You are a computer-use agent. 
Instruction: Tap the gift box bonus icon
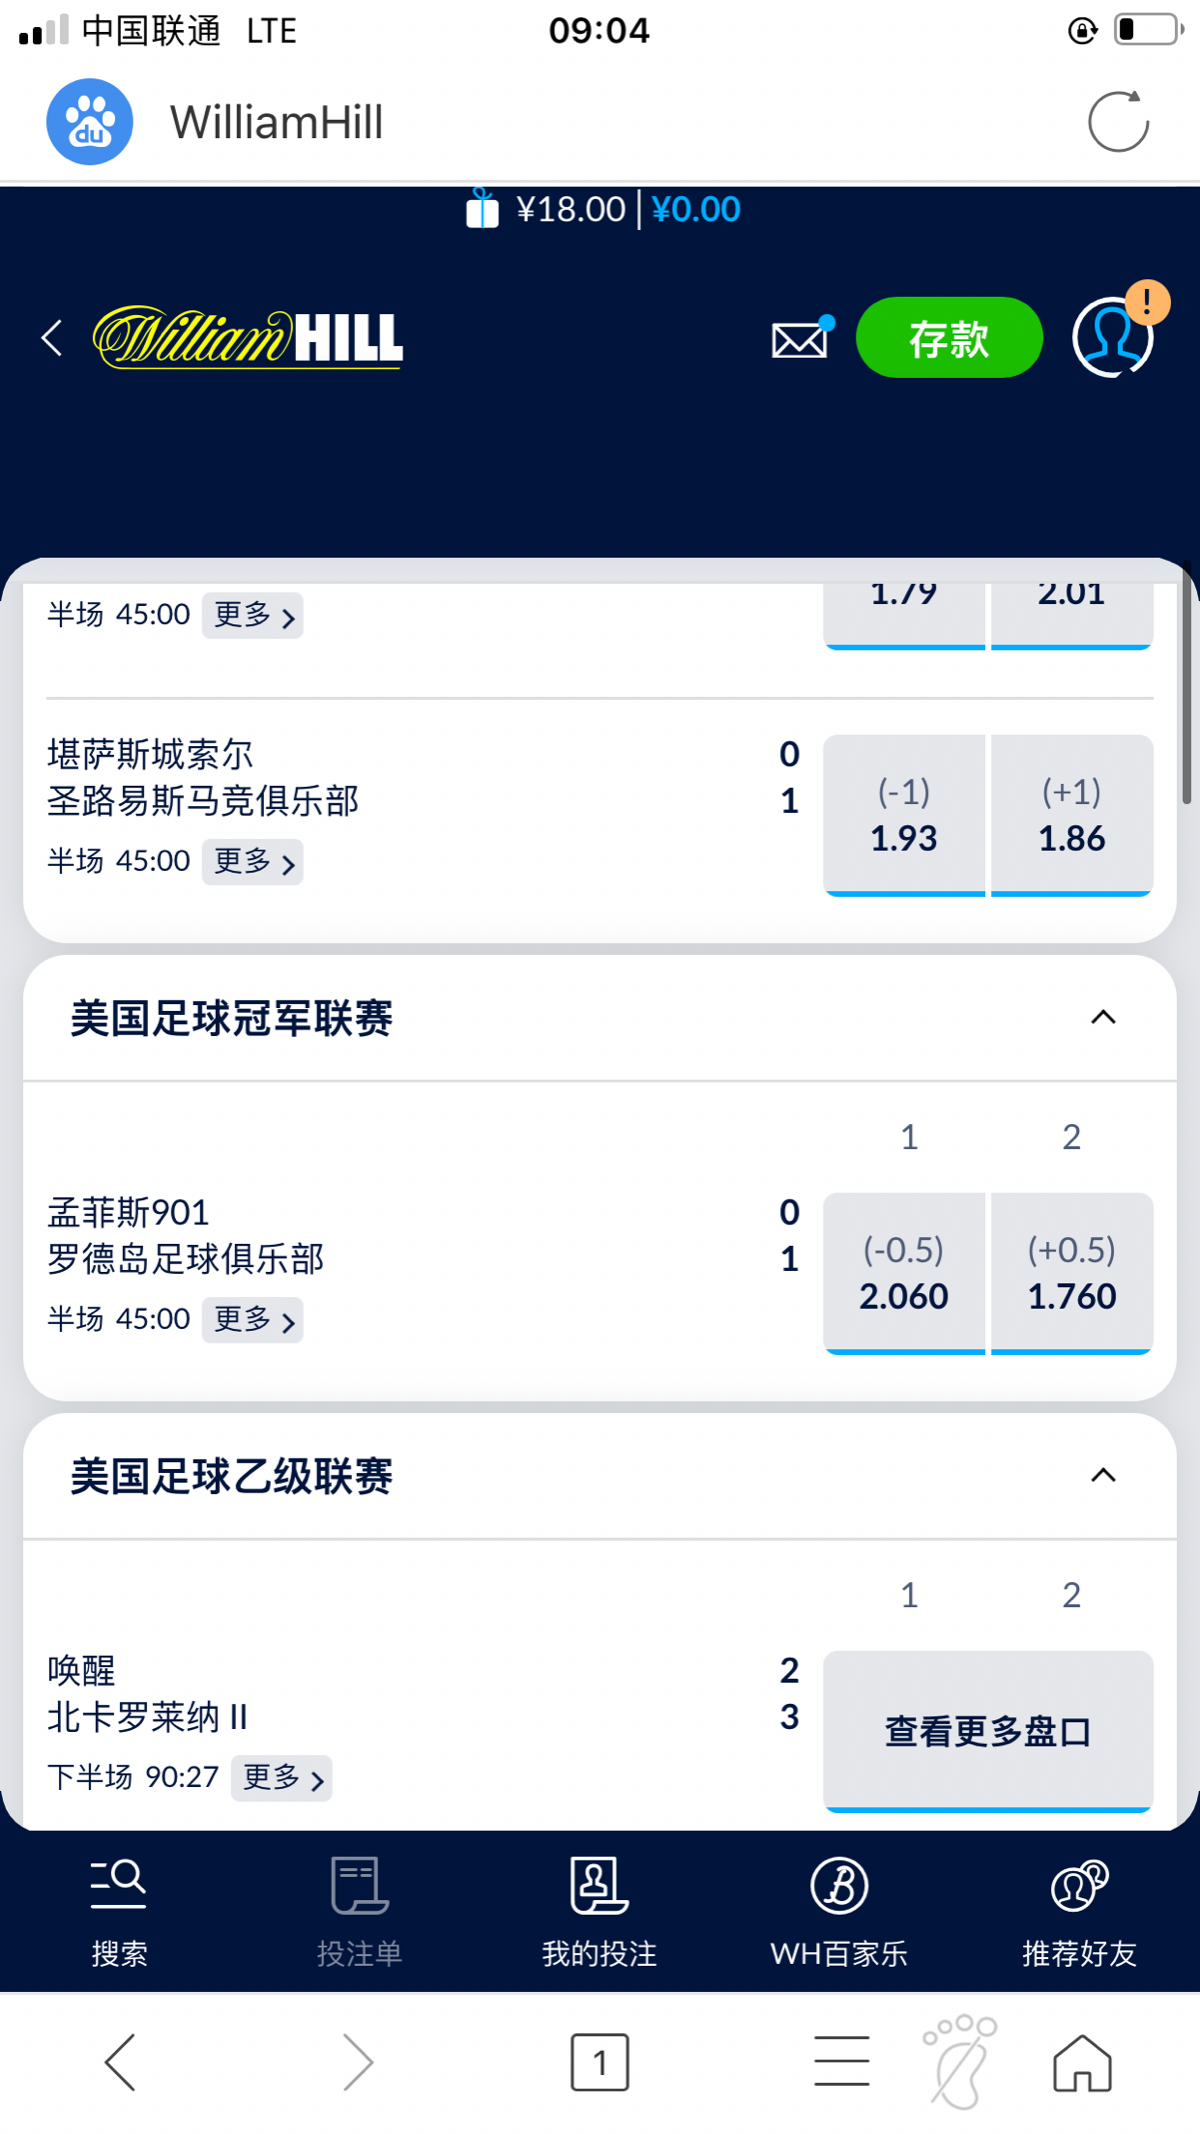pyautogui.click(x=482, y=209)
